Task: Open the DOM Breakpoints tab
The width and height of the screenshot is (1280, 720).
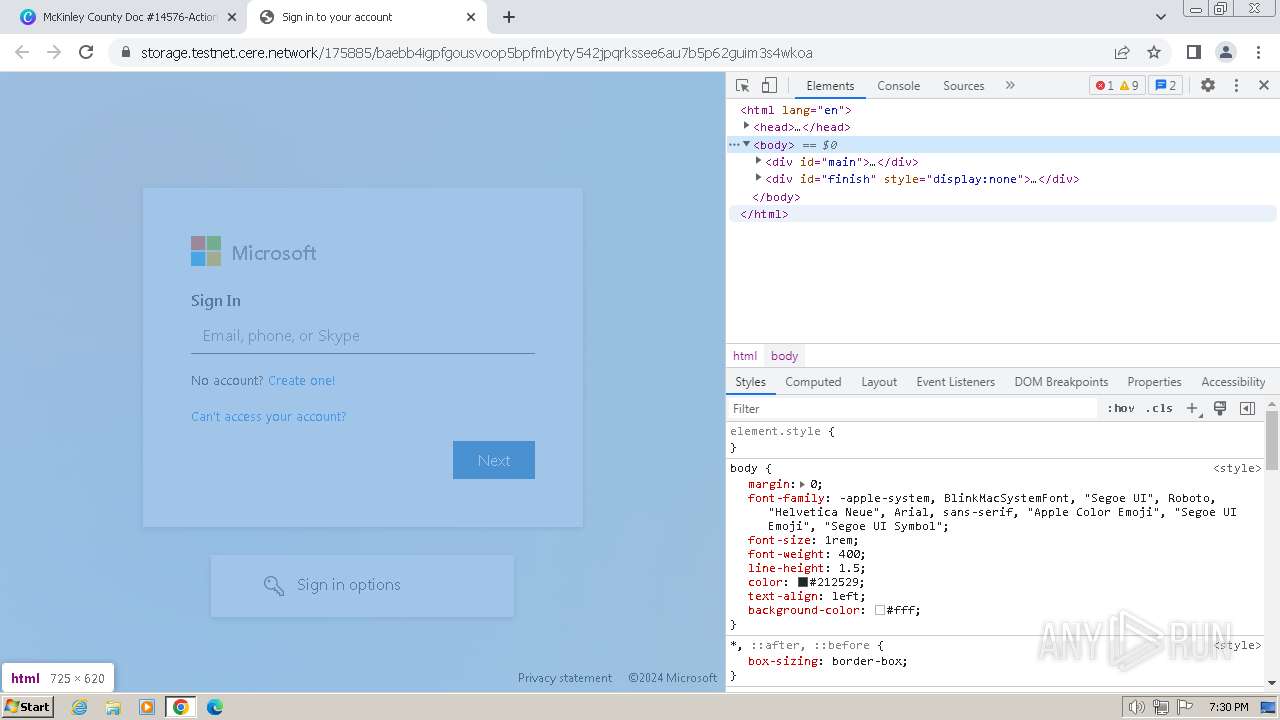Action: [x=1061, y=382]
